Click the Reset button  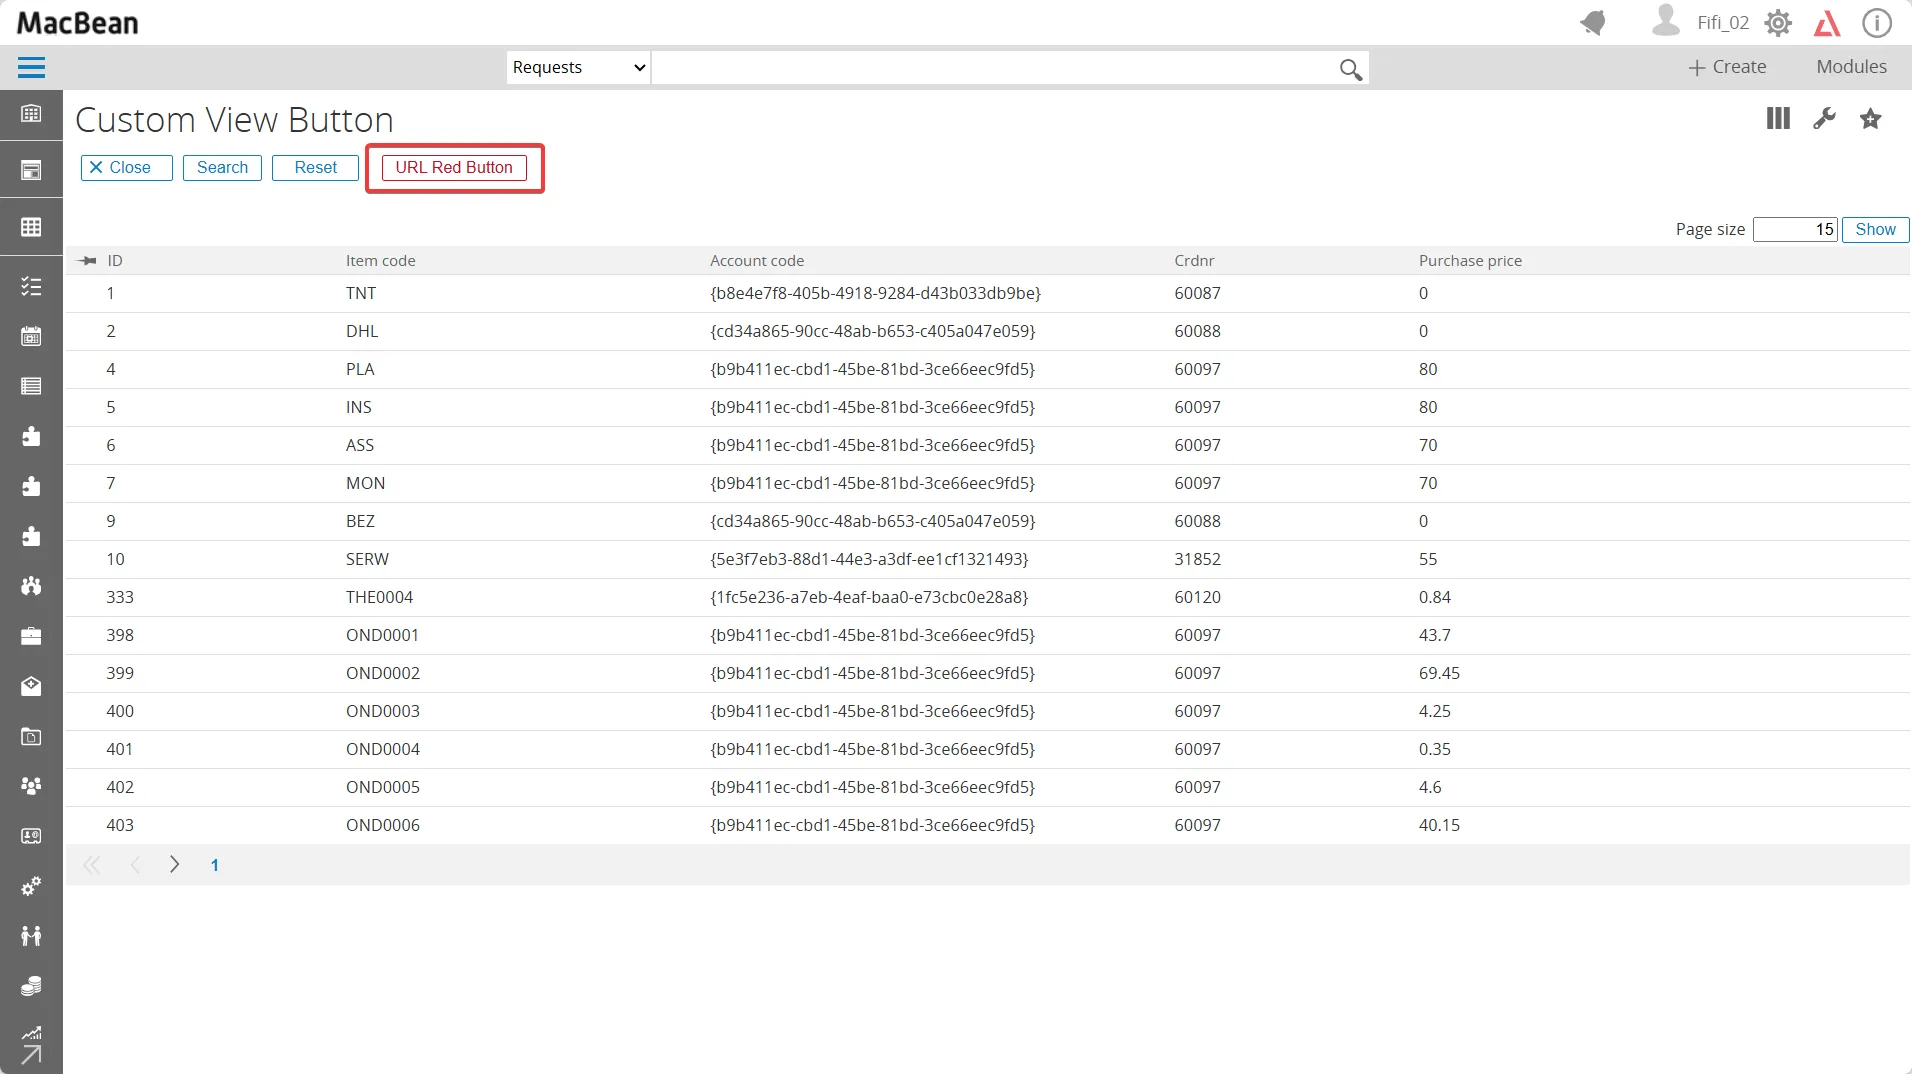[x=315, y=168]
